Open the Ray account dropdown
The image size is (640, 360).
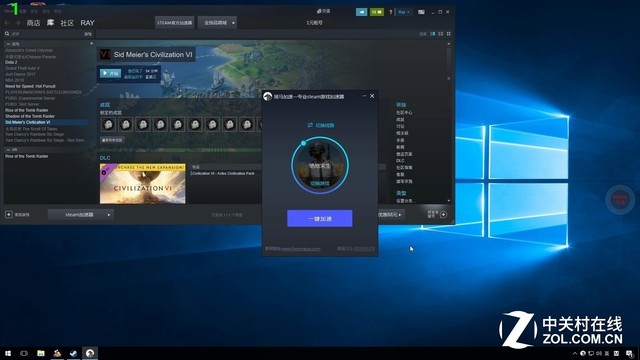point(404,12)
